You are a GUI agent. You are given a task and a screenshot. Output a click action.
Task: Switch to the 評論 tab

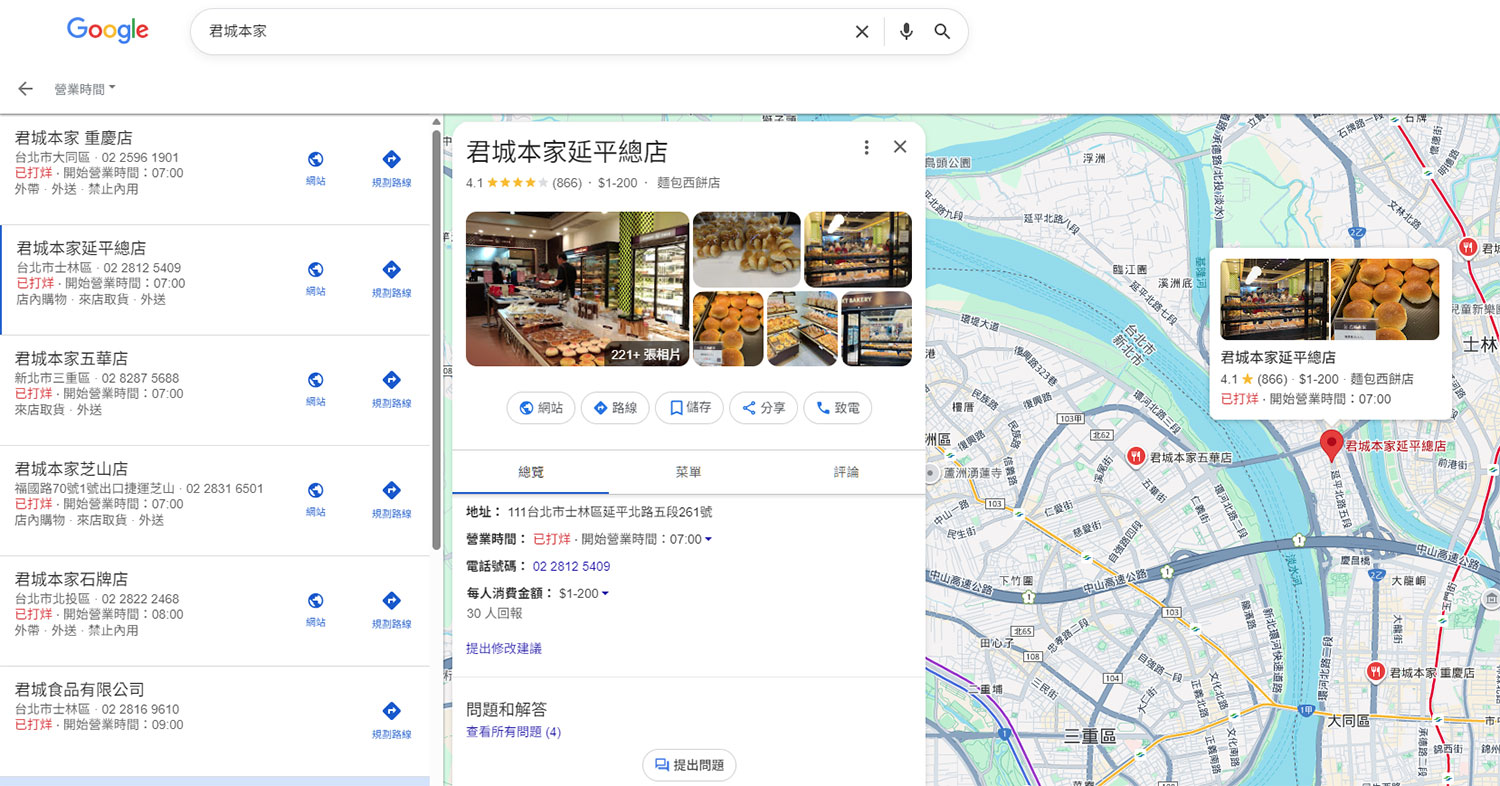click(x=846, y=472)
